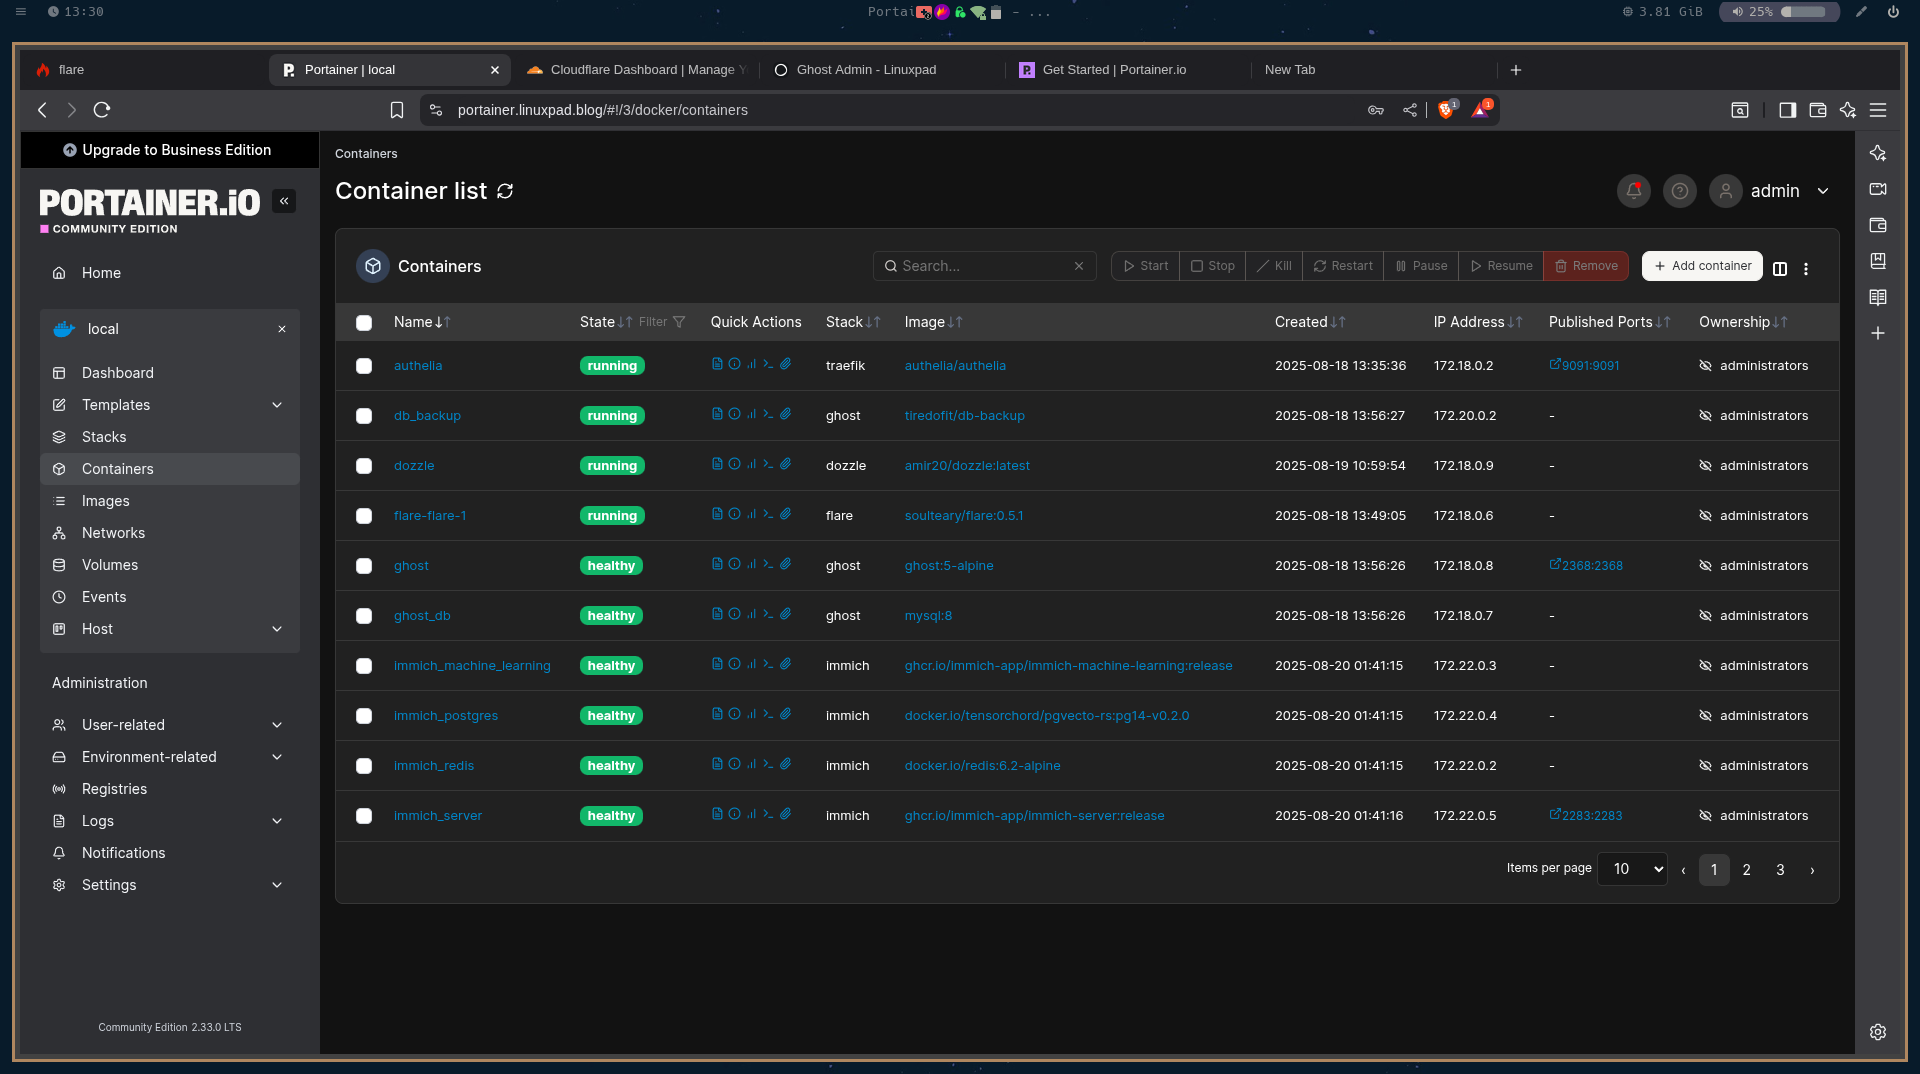This screenshot has height=1074, width=1920.
Task: Collapse the Portainer sidebar
Action: coord(284,201)
